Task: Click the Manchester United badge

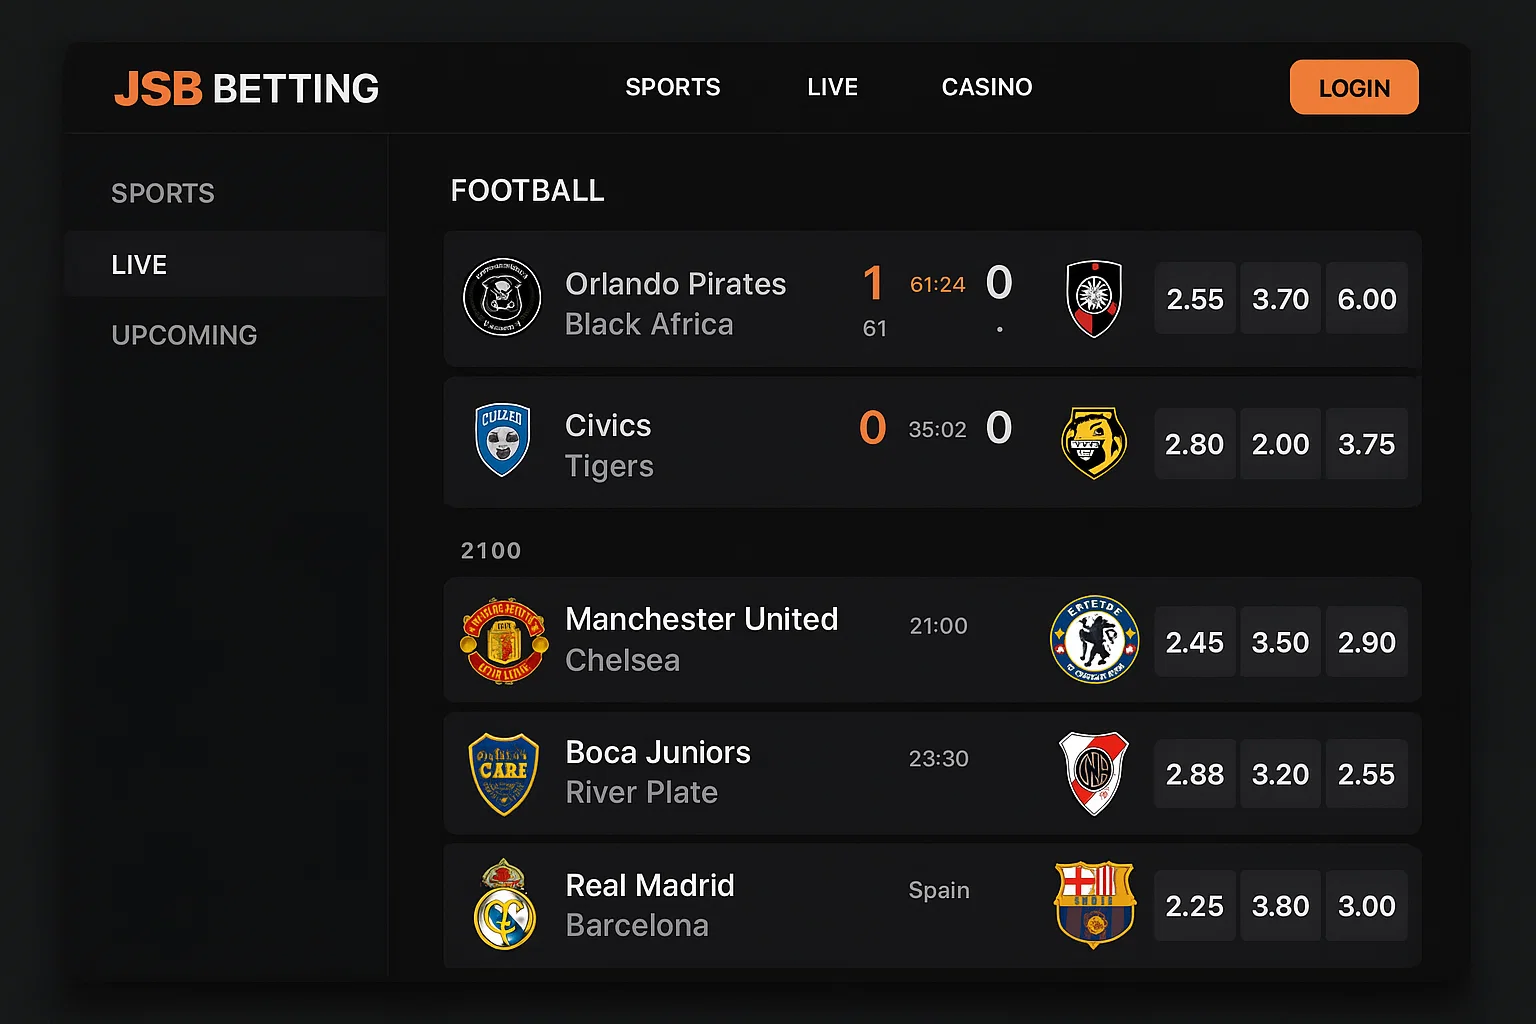Action: [503, 641]
